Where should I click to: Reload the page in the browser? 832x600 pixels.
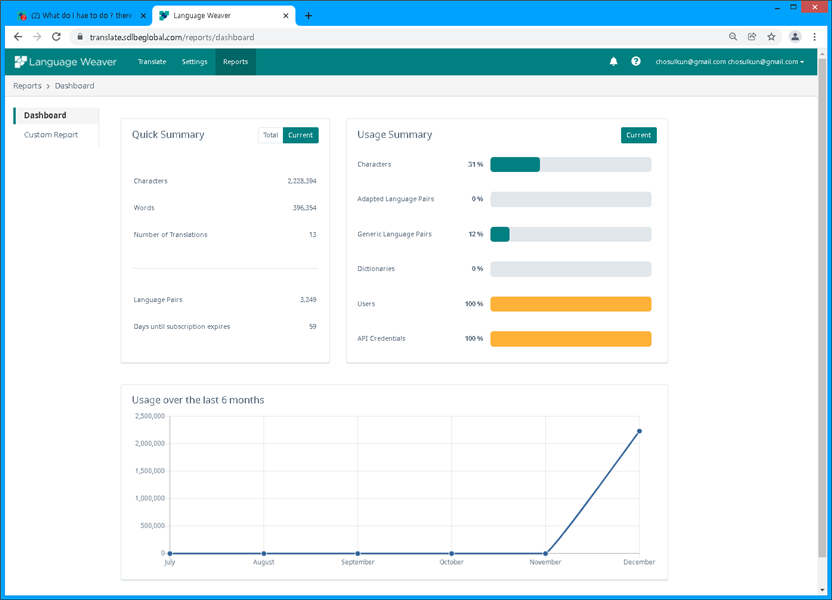coord(56,36)
